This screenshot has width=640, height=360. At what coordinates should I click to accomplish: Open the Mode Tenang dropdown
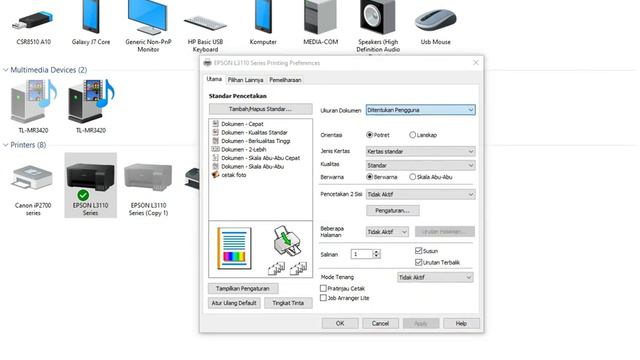click(x=435, y=277)
